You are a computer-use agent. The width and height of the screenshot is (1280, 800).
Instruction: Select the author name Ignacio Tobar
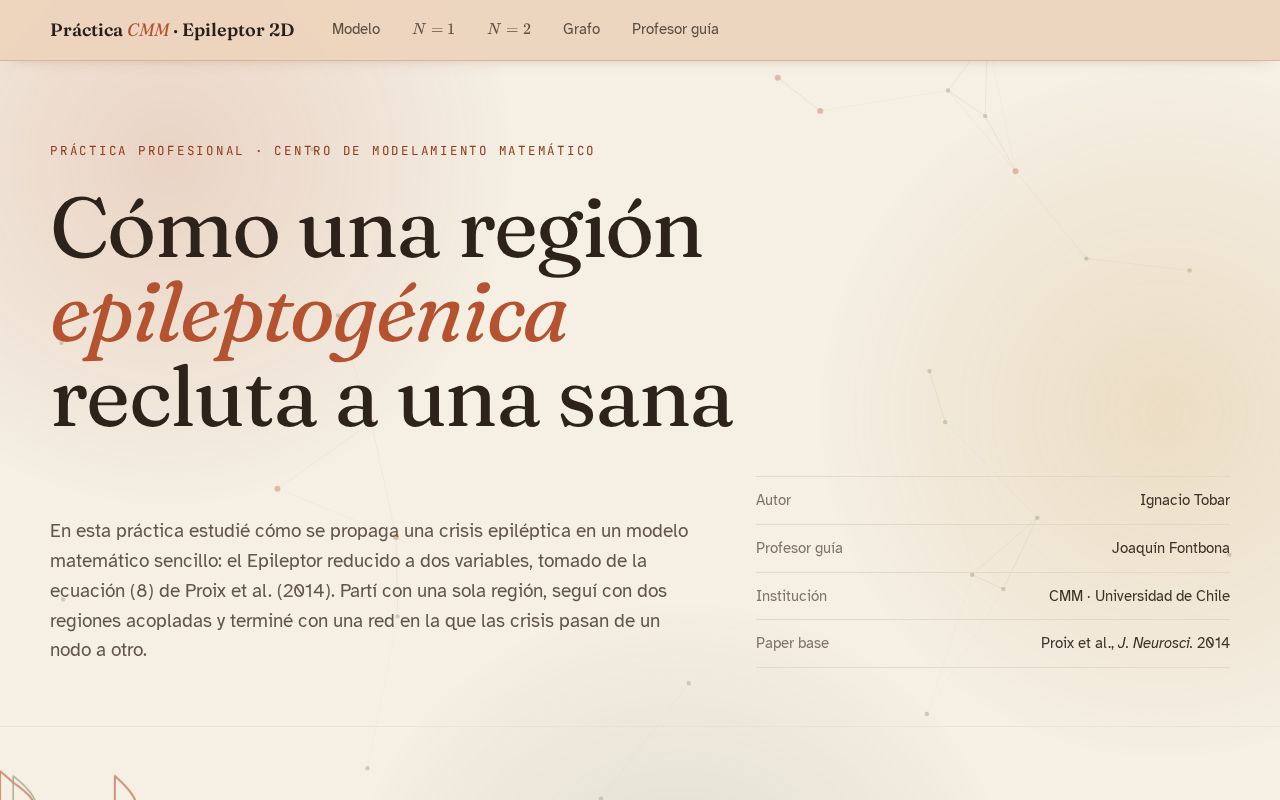(1185, 500)
